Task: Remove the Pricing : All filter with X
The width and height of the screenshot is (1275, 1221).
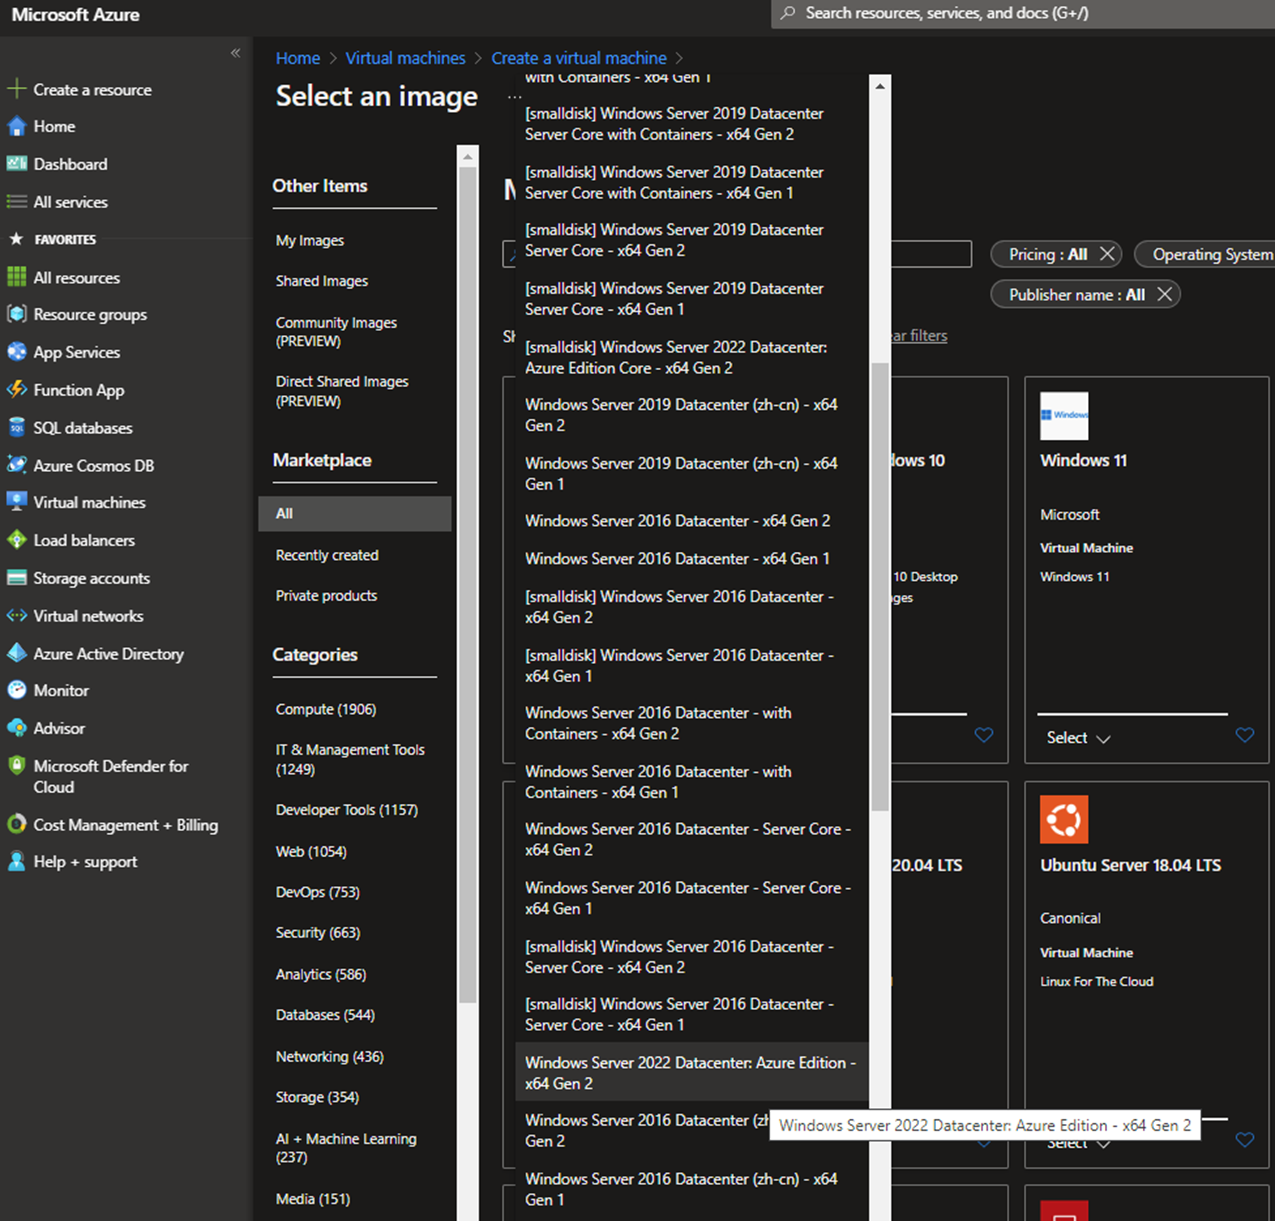Action: point(1107,254)
